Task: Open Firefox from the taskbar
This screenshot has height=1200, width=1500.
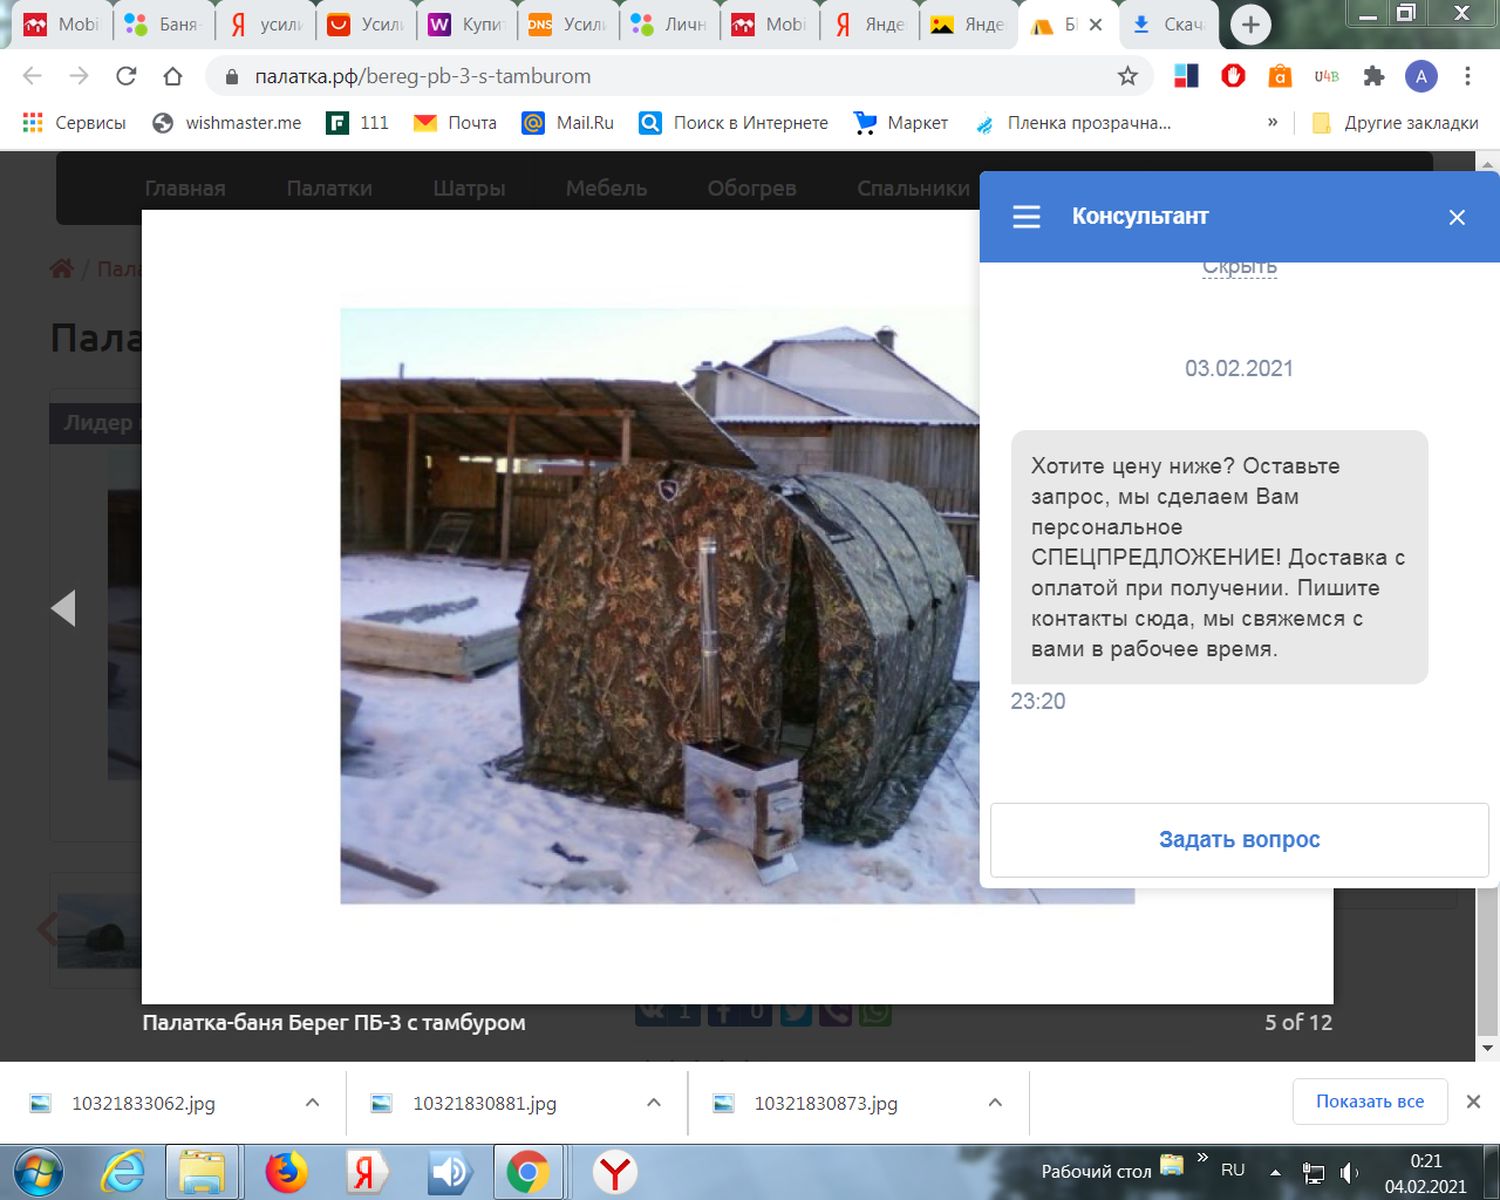Action: click(x=286, y=1172)
